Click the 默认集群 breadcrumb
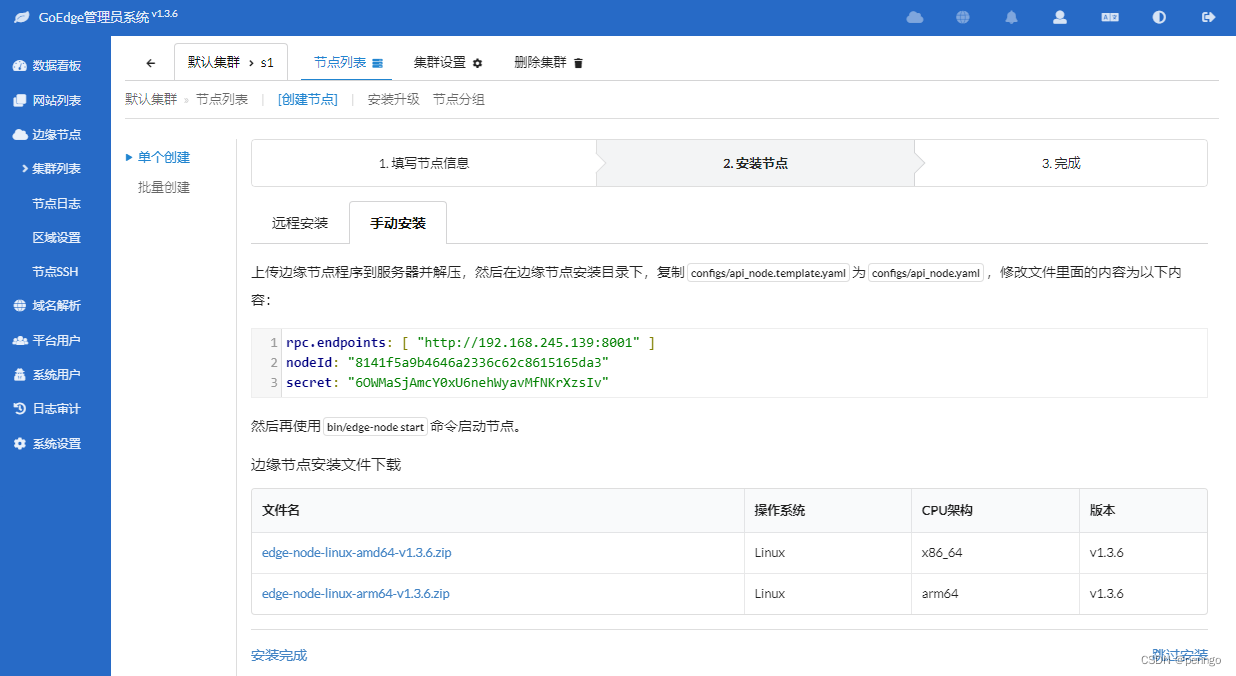1236x676 pixels. pos(151,100)
